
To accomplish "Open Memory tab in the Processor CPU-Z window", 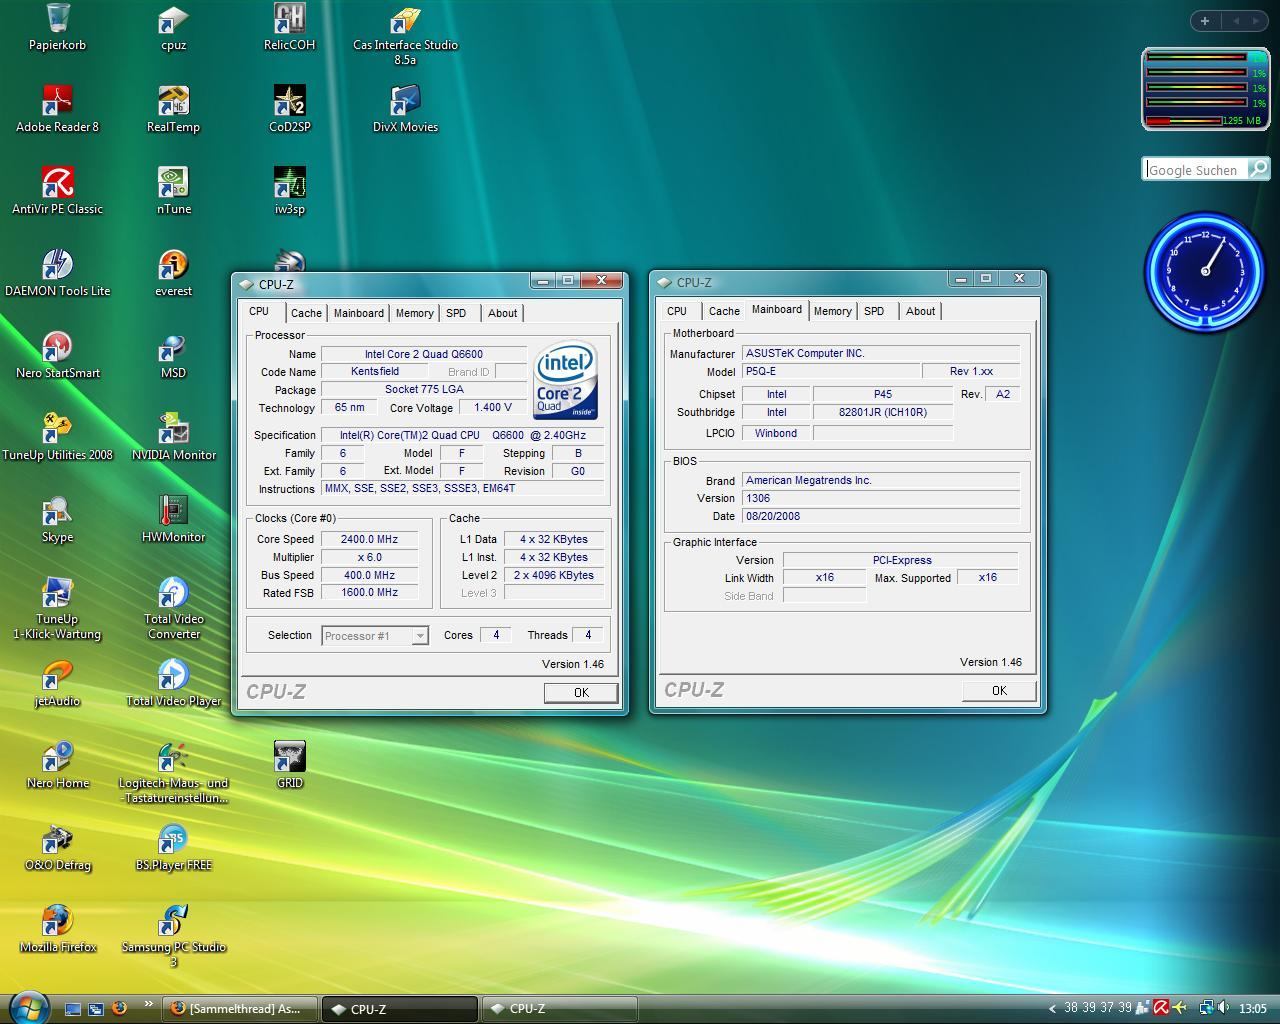I will [414, 313].
